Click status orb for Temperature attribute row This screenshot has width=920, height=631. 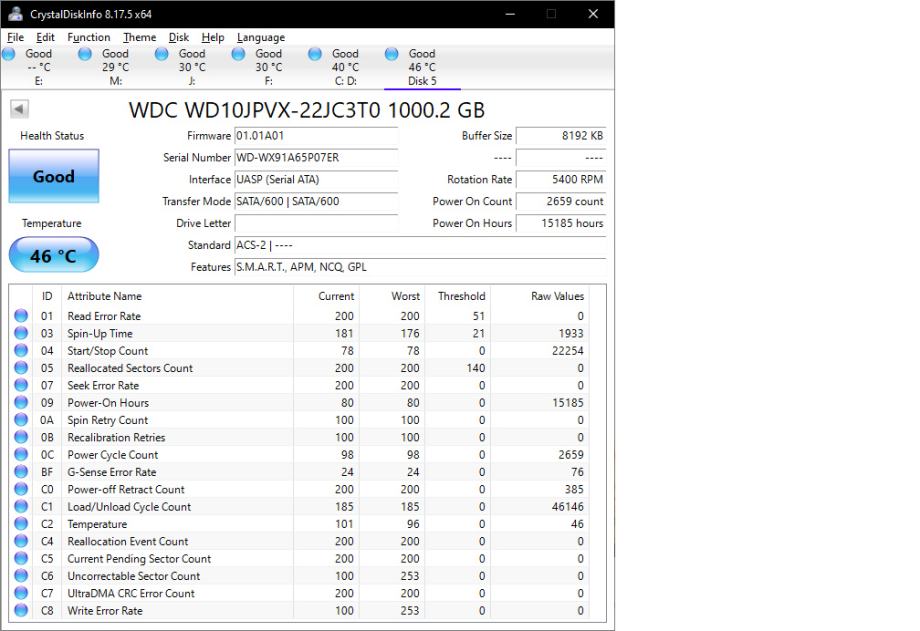coord(21,524)
